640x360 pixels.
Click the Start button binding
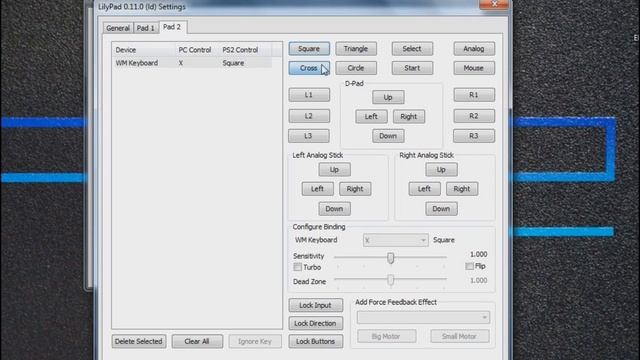412,68
